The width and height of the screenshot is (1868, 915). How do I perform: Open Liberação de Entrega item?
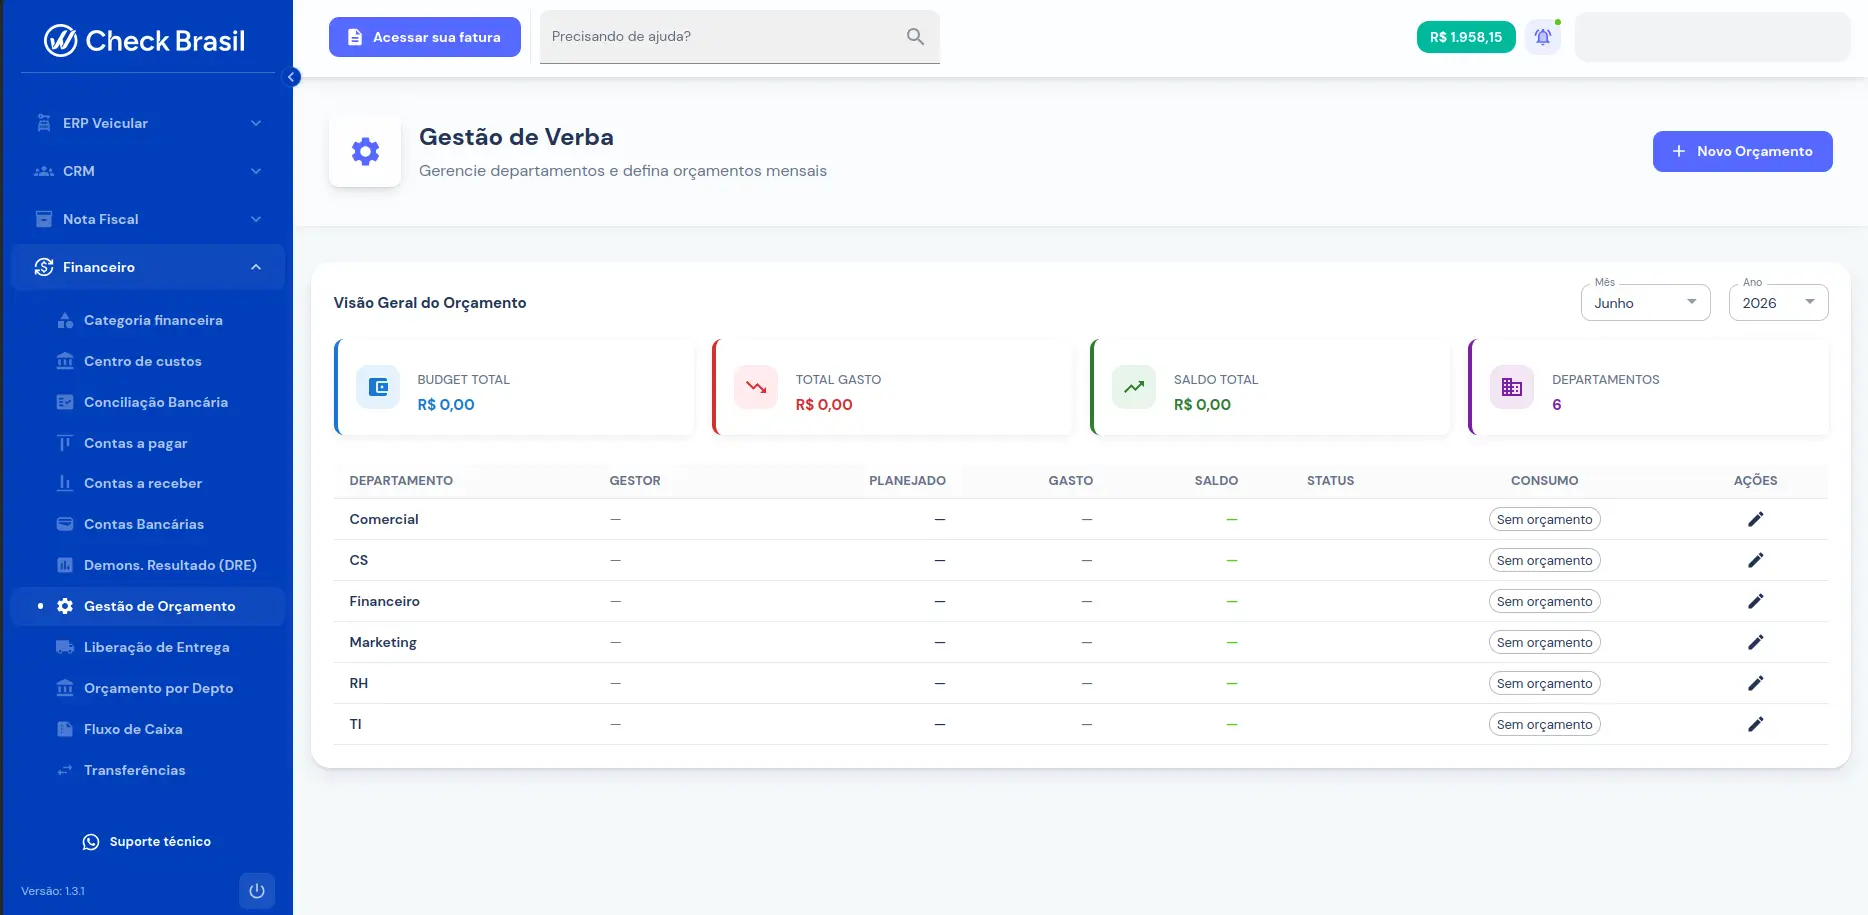(x=148, y=647)
